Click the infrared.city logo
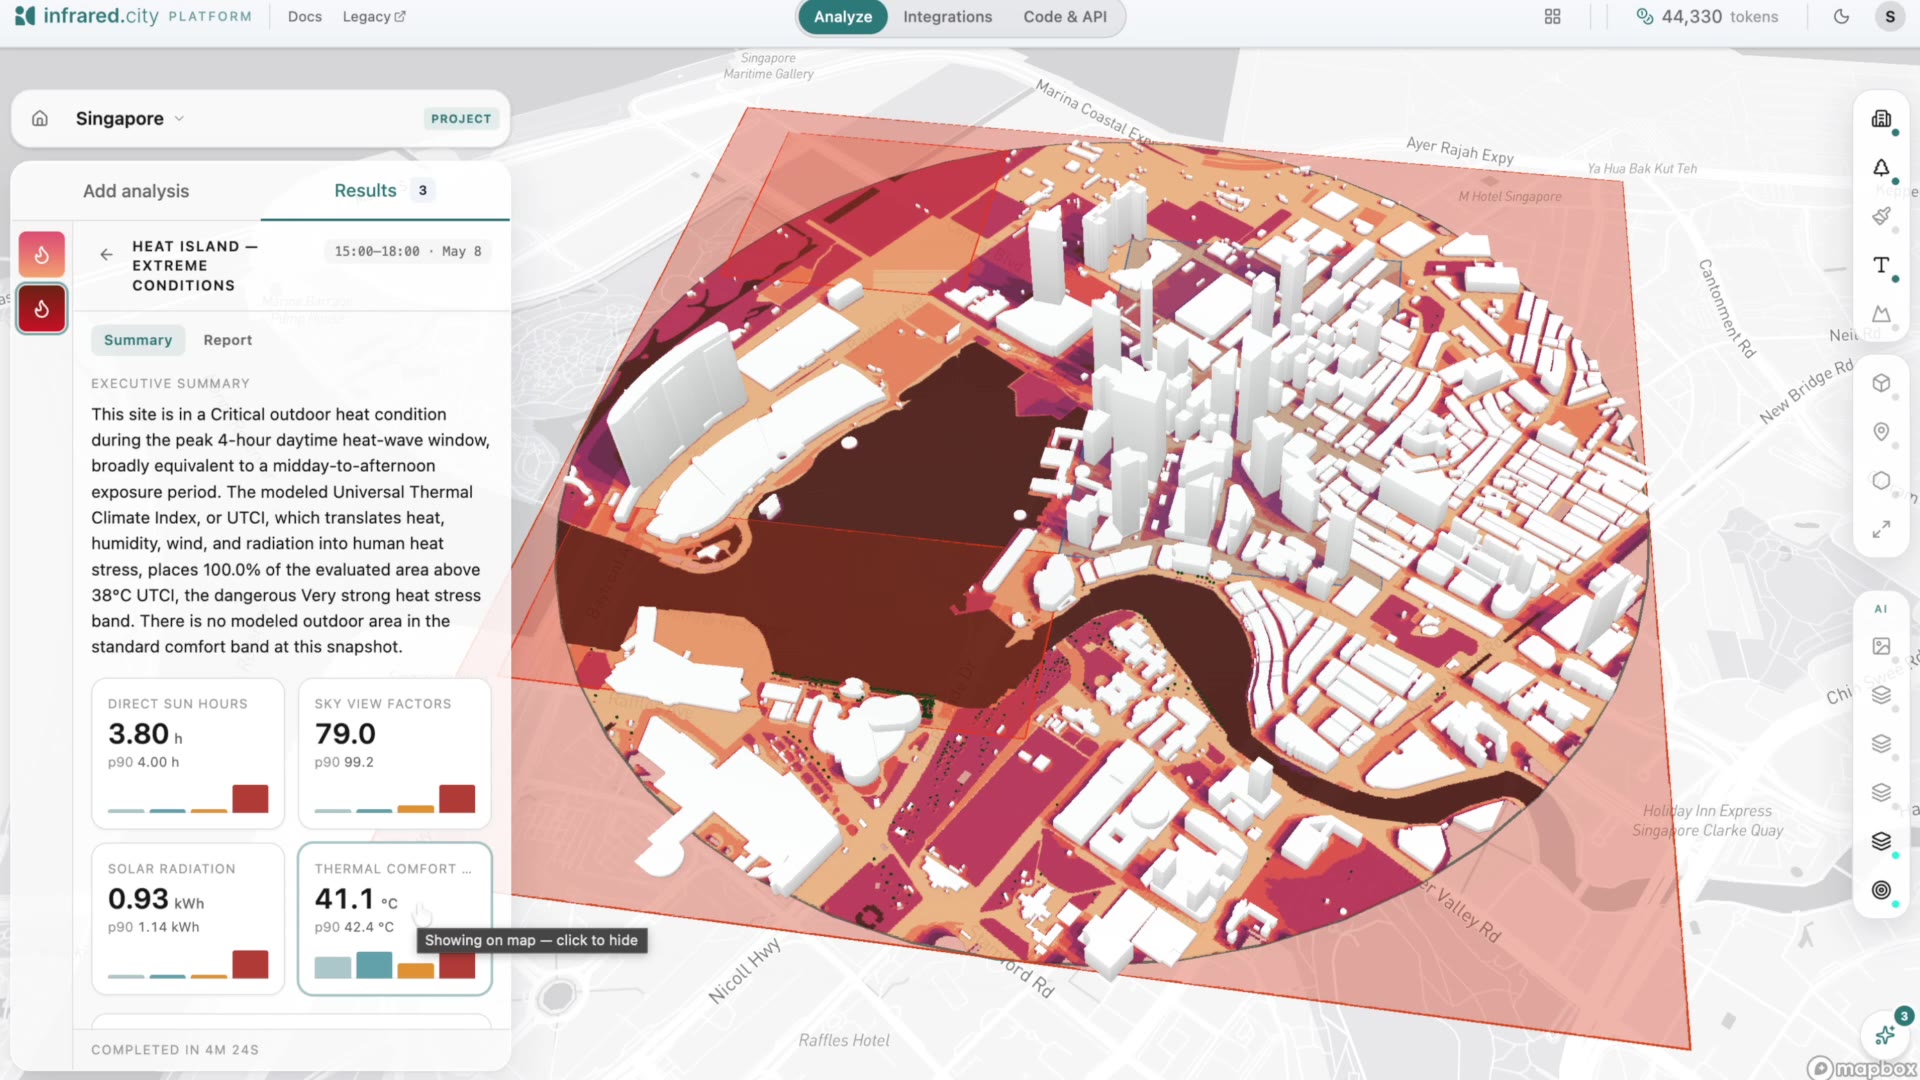The width and height of the screenshot is (1920, 1080). [86, 16]
